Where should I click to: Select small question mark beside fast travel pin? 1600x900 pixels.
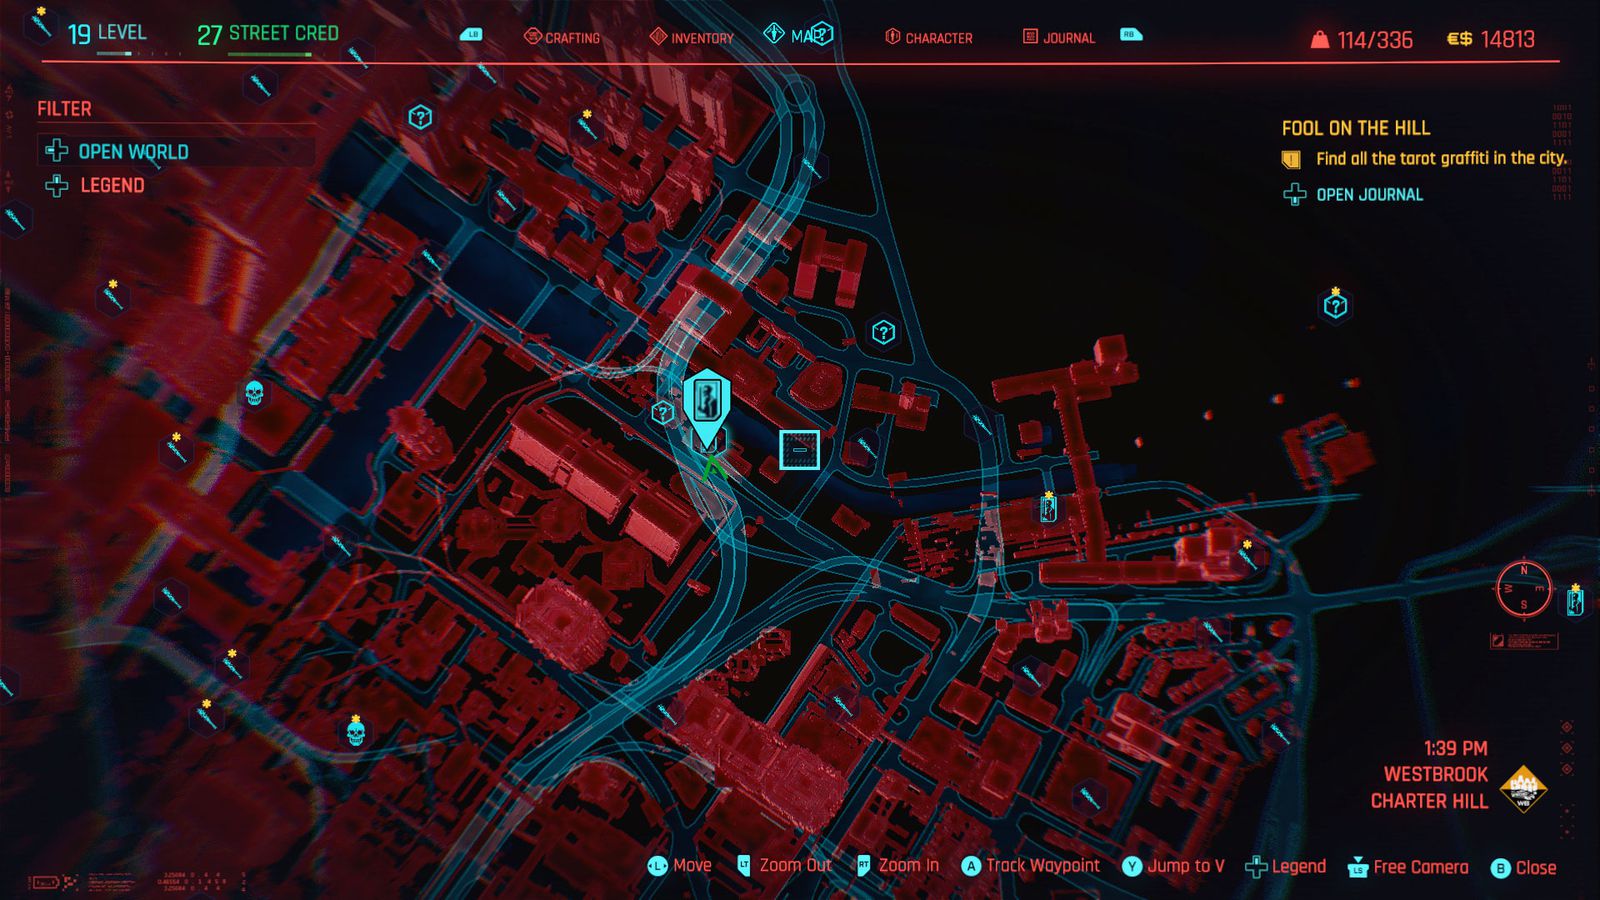tap(662, 412)
